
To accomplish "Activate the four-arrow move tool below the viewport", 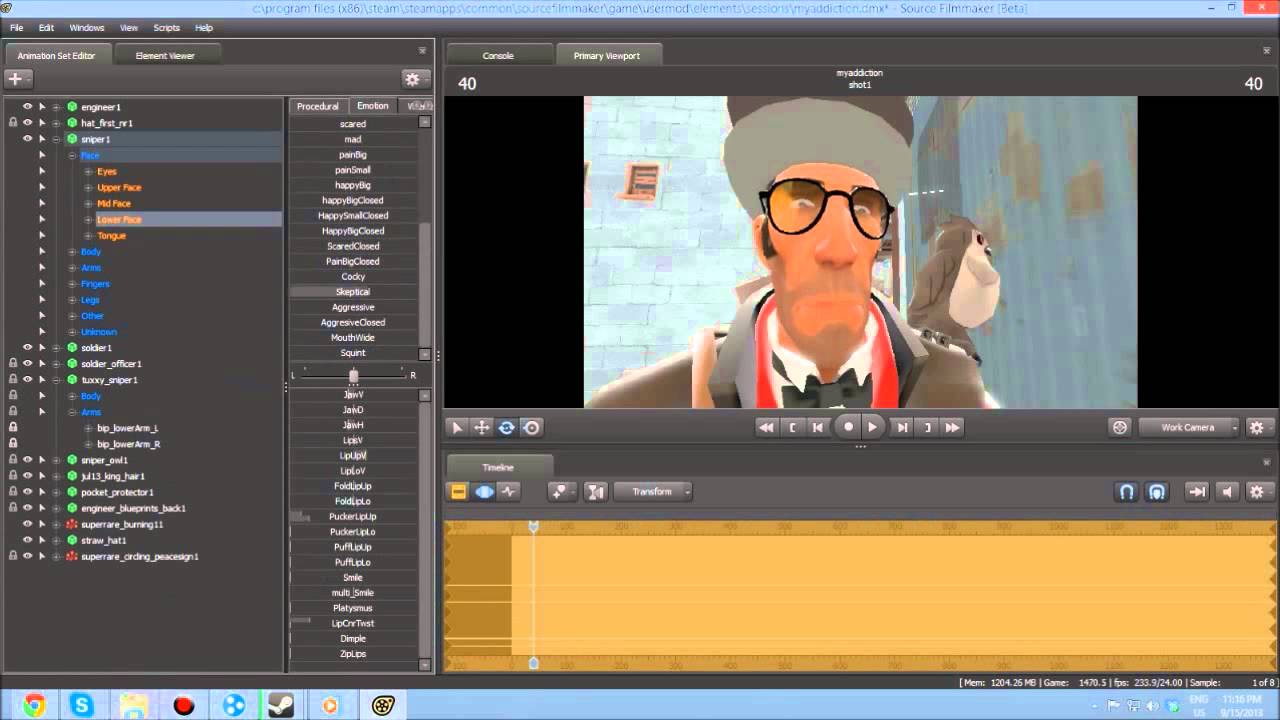I will click(482, 427).
